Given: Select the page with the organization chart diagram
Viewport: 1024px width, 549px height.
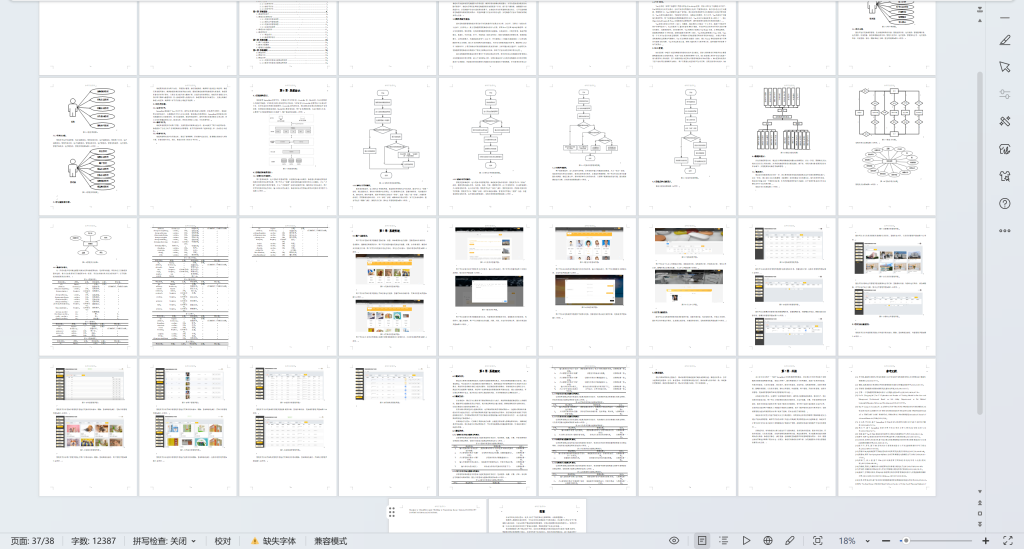Looking at the screenshot, I should pos(787,146).
